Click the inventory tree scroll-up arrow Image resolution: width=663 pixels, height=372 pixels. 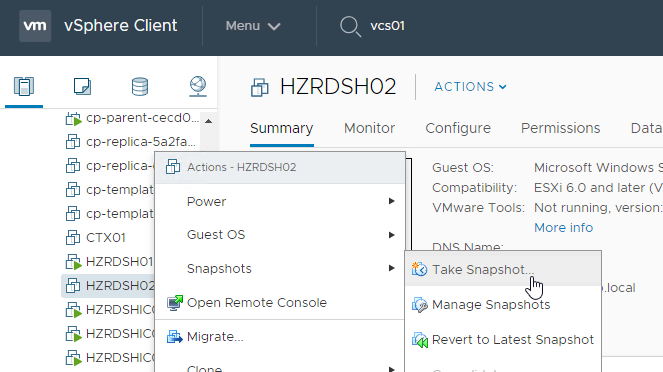click(208, 121)
